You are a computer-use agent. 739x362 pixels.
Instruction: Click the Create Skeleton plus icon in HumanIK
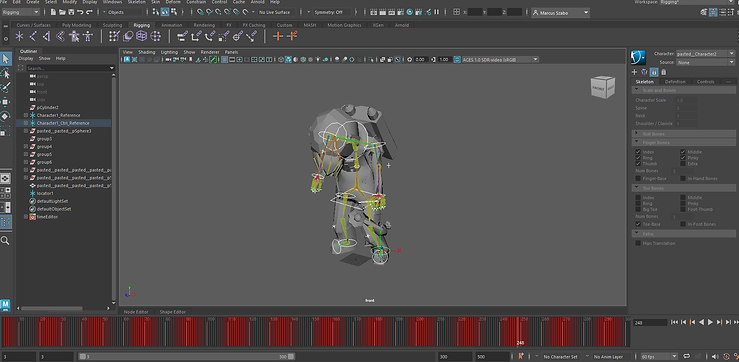point(634,72)
